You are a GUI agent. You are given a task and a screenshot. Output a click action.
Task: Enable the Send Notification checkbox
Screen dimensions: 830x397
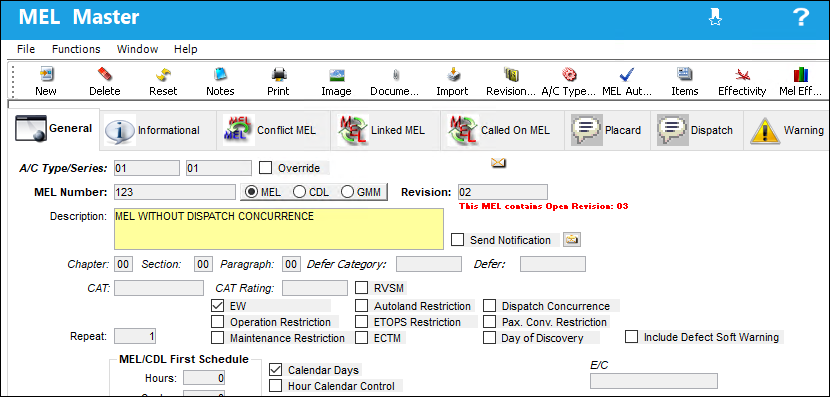click(457, 240)
